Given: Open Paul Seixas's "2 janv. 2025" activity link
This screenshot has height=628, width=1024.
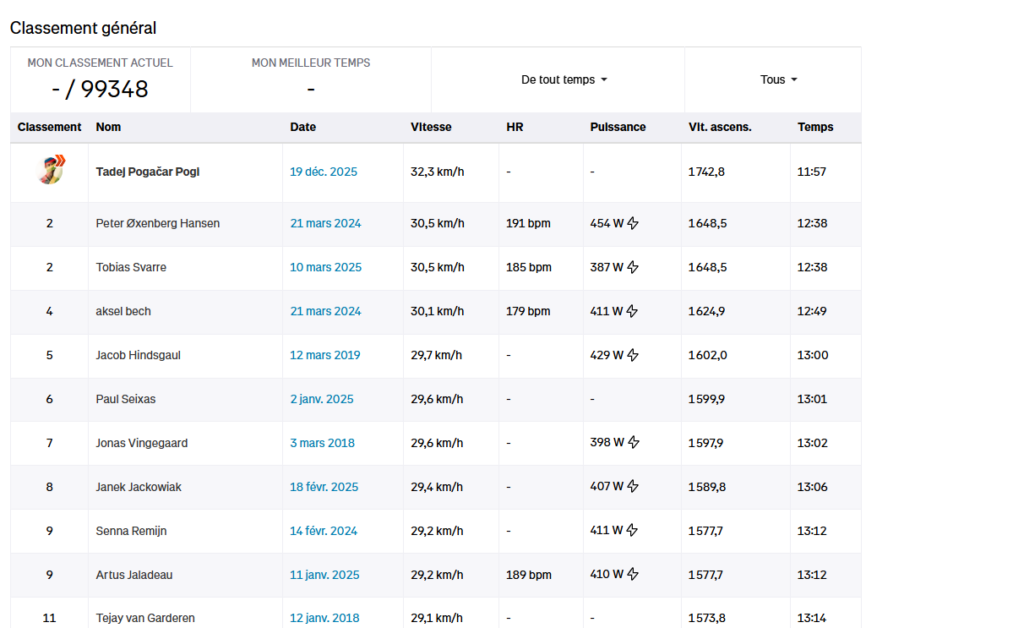Looking at the screenshot, I should coord(321,399).
